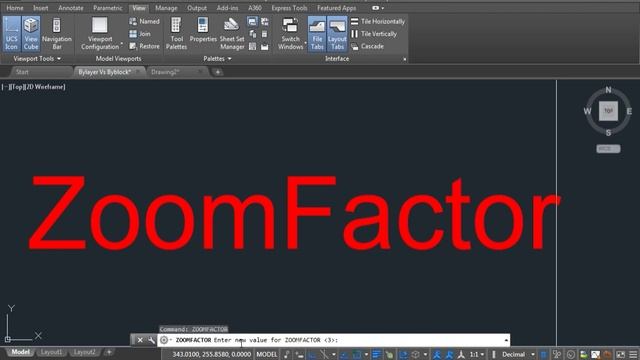Screen dimensions: 640x360
Task: Click the Clean Screen status icon
Action: 620,354
